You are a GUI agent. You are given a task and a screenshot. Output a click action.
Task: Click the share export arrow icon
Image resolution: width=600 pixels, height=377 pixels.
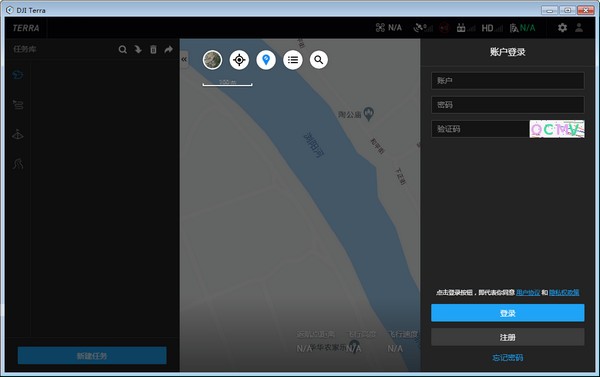[168, 49]
